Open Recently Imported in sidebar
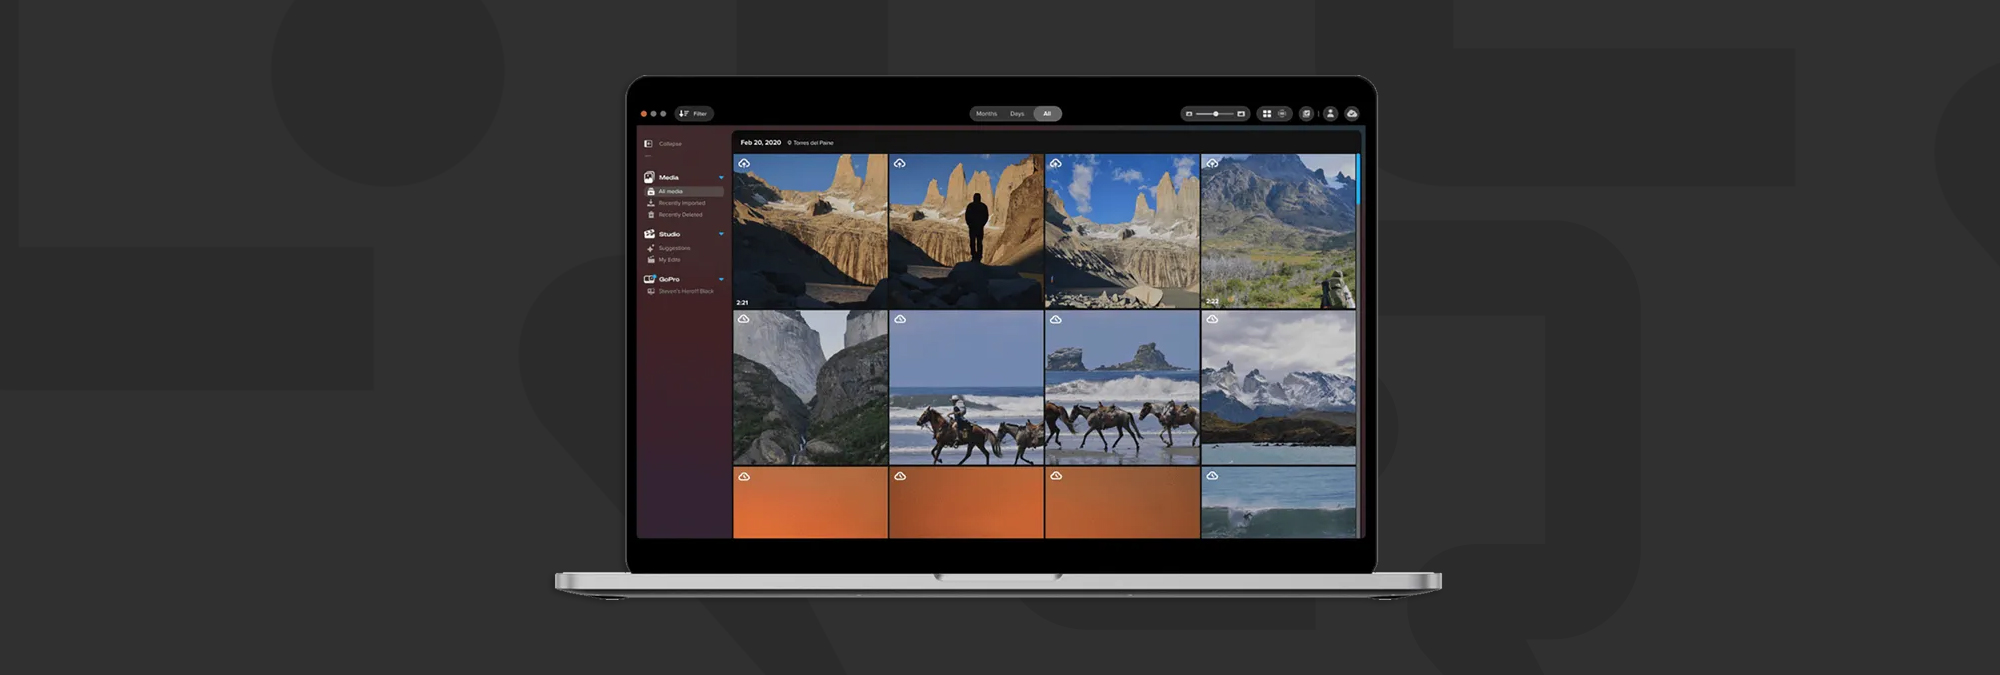Image resolution: width=2000 pixels, height=675 pixels. tap(681, 203)
